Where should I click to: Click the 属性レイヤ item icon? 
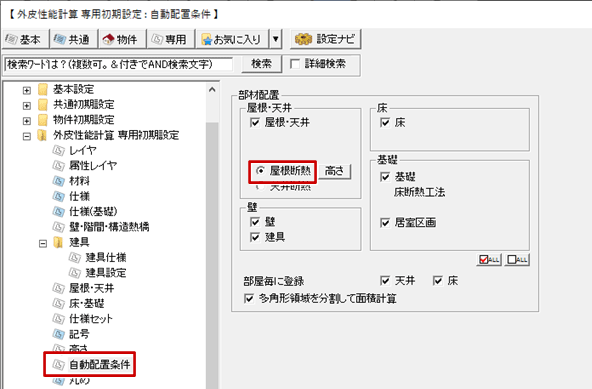tap(59, 165)
